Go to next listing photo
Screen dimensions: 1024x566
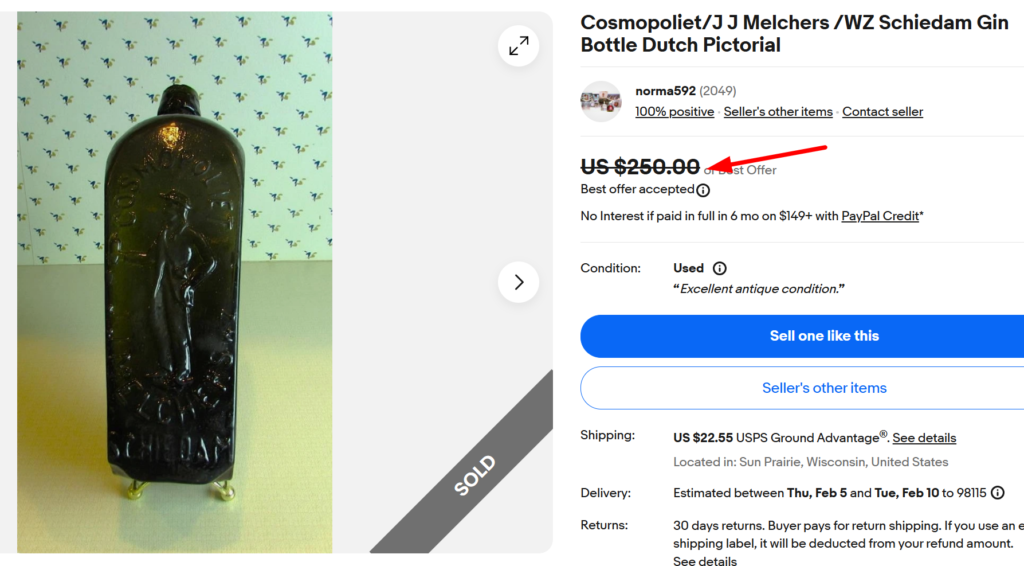pos(518,282)
